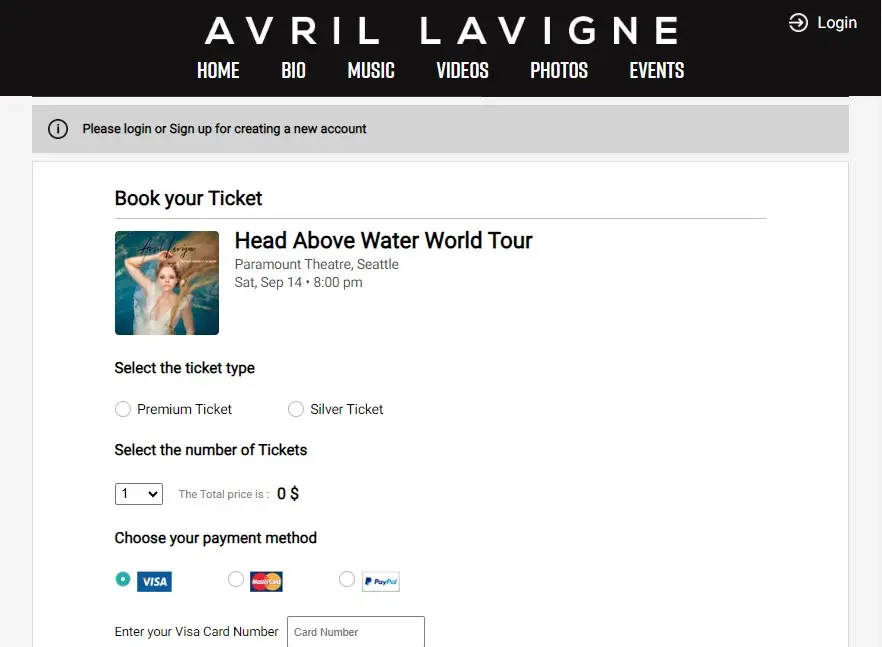The height and width of the screenshot is (647, 882).
Task: Click the Visa card logo
Action: tap(154, 581)
